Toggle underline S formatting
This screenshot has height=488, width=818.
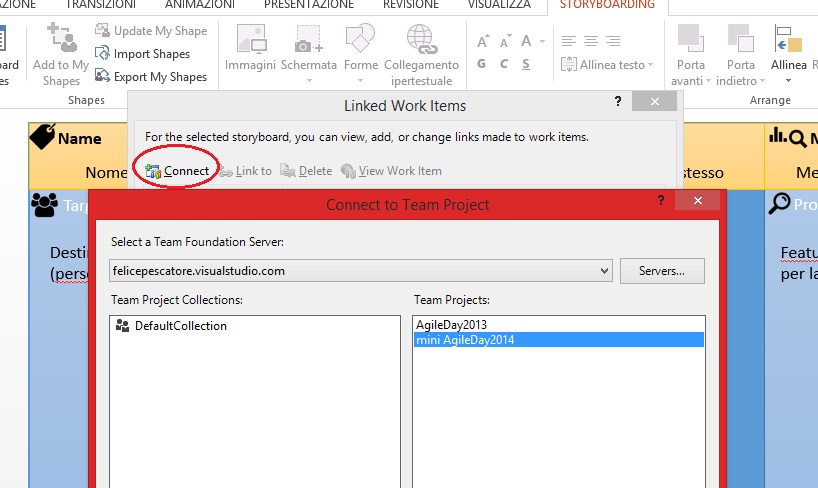(526, 64)
